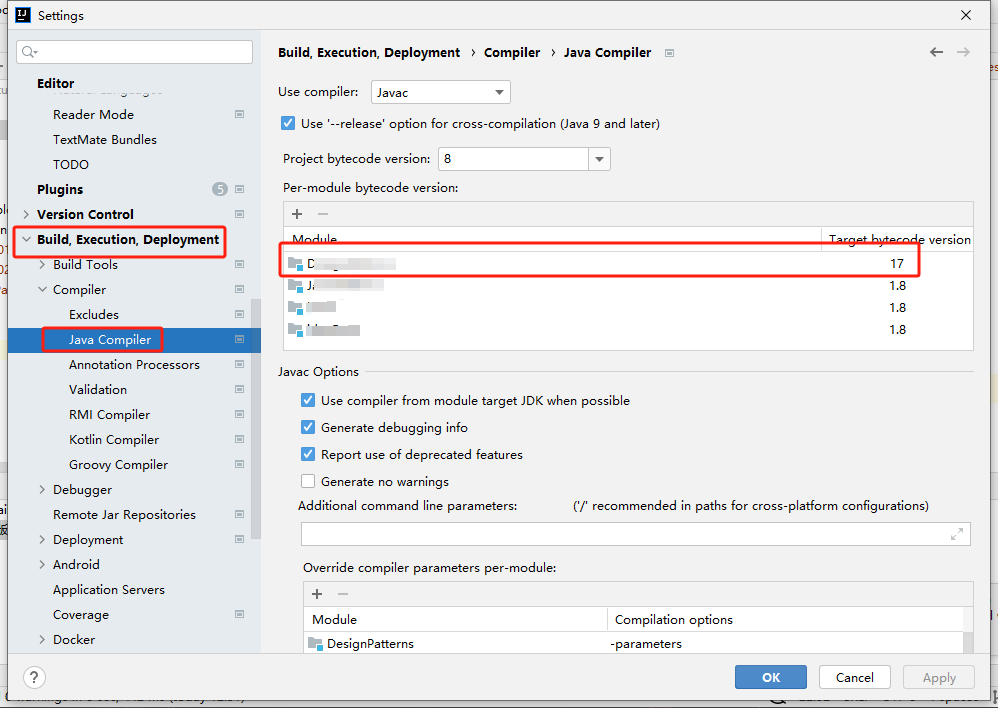Image resolution: width=998 pixels, height=708 pixels.
Task: Select Application Servers settings page
Action: (x=109, y=590)
